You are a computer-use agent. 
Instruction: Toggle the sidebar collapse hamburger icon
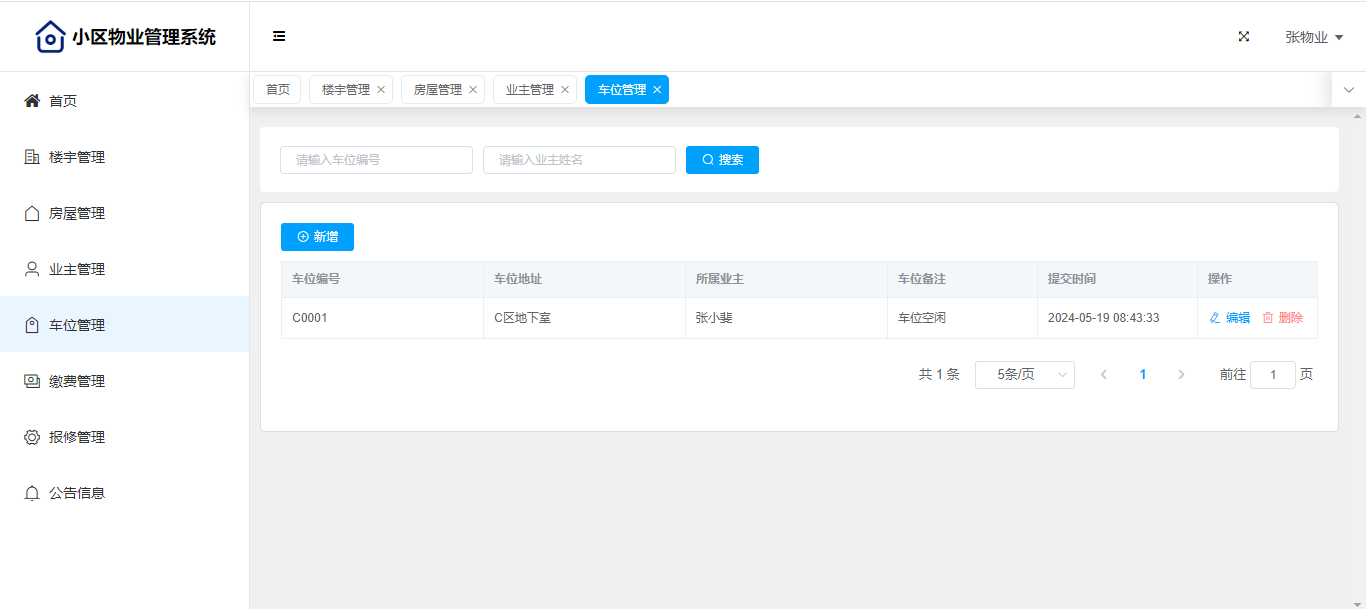pyautogui.click(x=279, y=37)
